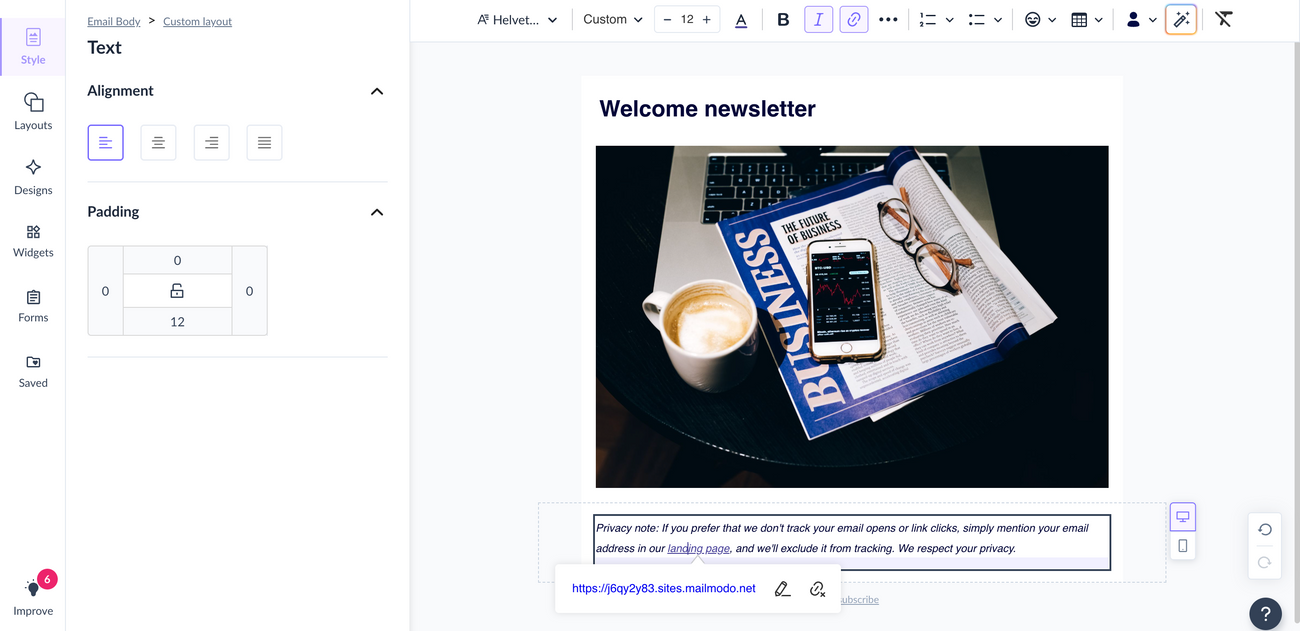Image resolution: width=1300 pixels, height=631 pixels.
Task: Insert personalization user attribute
Action: [1133, 20]
